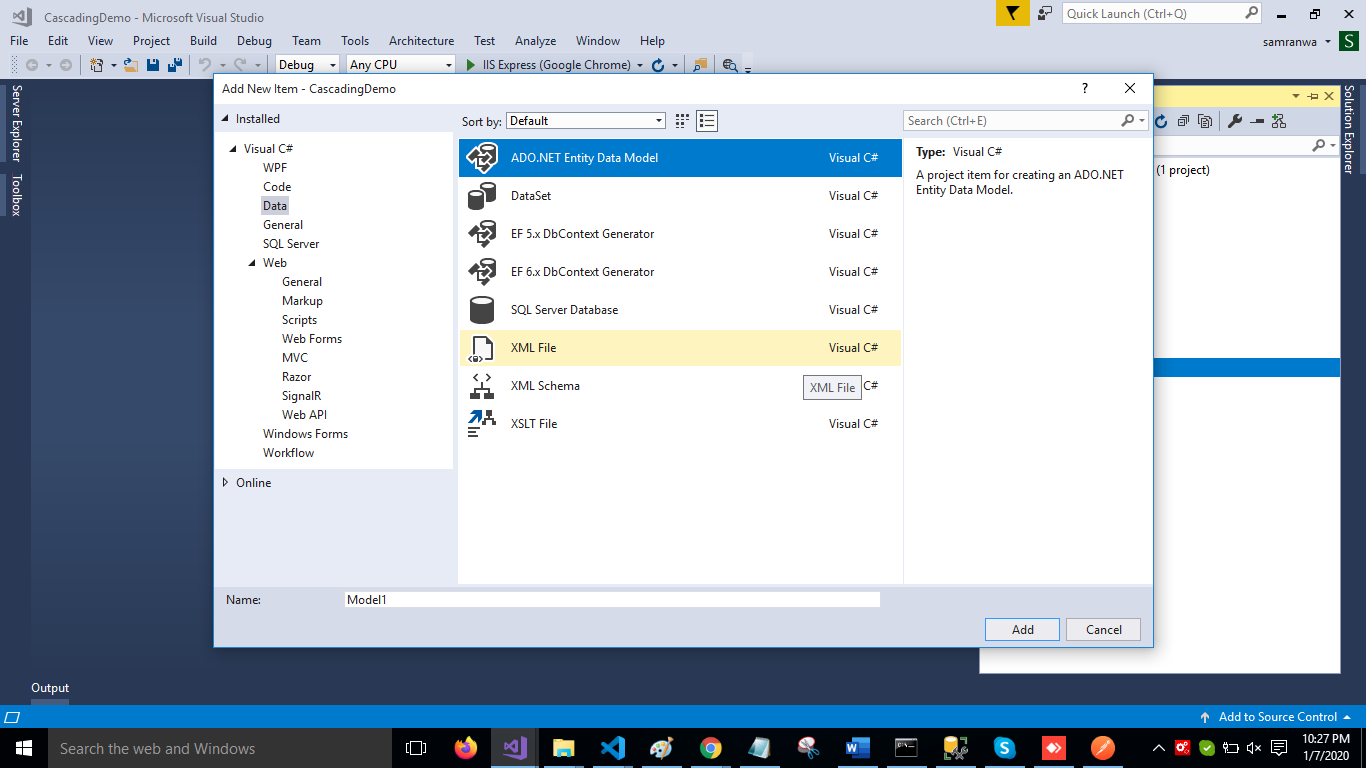The height and width of the screenshot is (768, 1366).
Task: Click the Cancel button
Action: coord(1103,630)
